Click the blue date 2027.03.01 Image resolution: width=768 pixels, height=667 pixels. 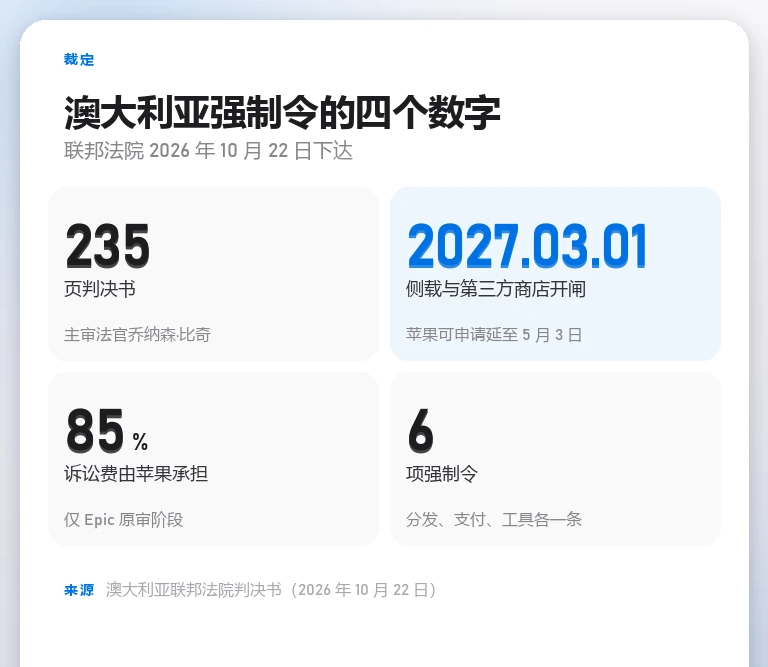tap(527, 245)
